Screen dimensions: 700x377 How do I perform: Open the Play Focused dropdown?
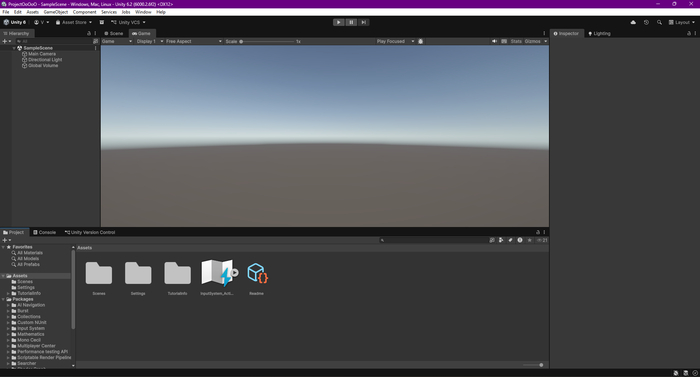click(x=395, y=41)
